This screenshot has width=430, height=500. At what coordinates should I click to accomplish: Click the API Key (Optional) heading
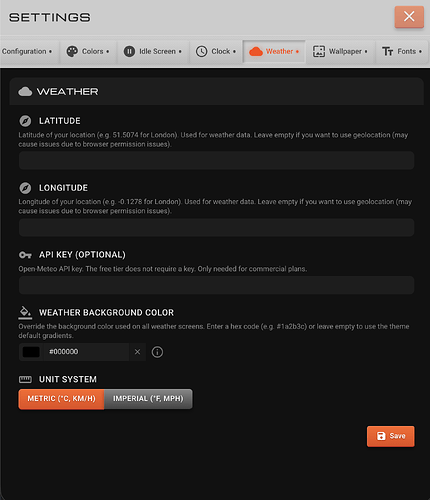(82, 255)
